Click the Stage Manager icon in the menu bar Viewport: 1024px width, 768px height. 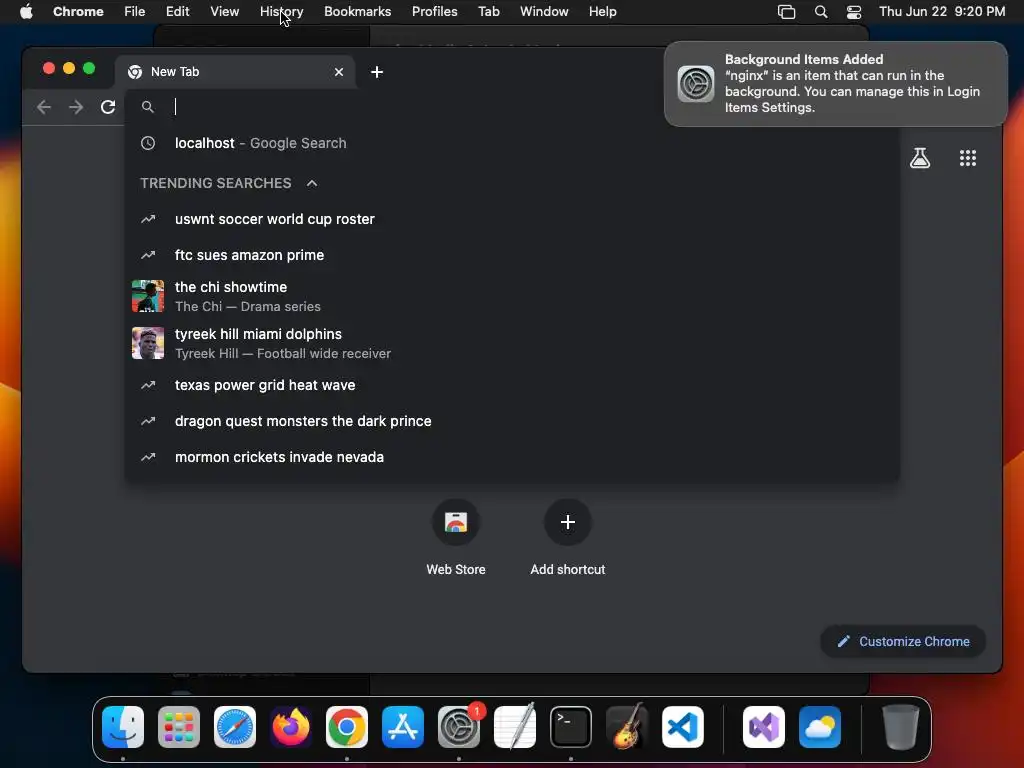click(x=786, y=12)
